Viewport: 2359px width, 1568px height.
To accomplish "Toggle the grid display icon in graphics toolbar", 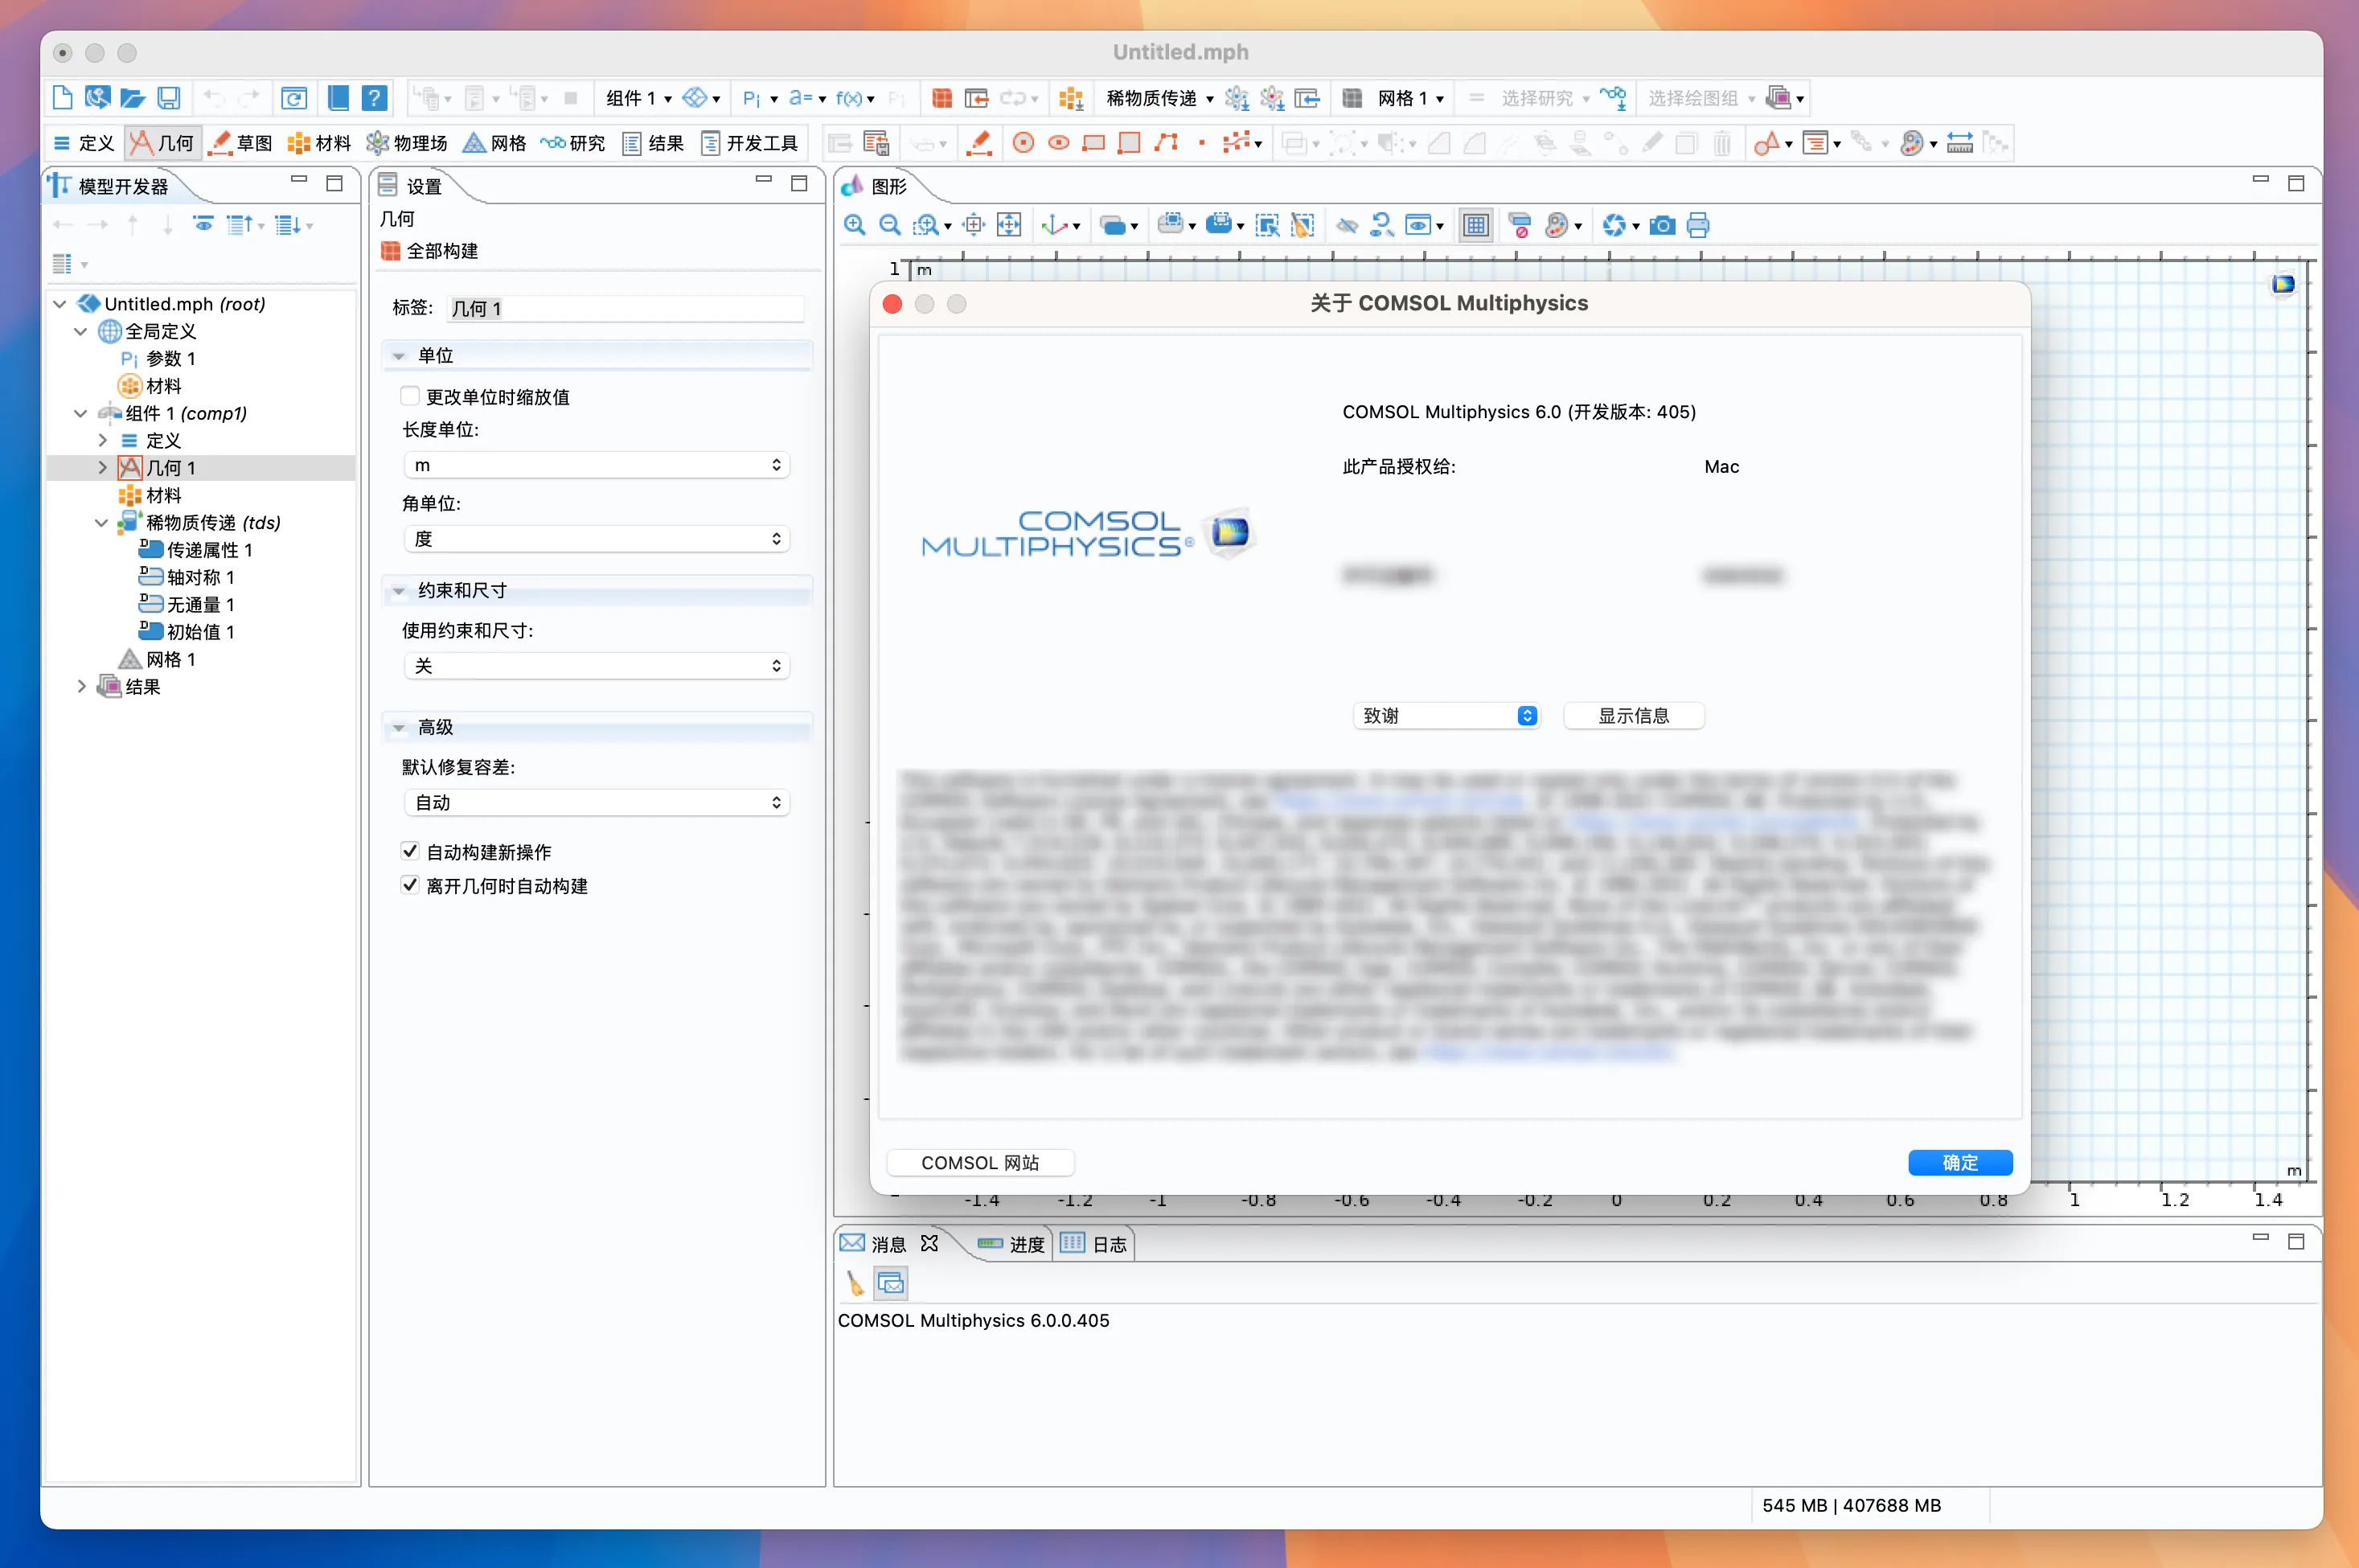I will pyautogui.click(x=1475, y=225).
